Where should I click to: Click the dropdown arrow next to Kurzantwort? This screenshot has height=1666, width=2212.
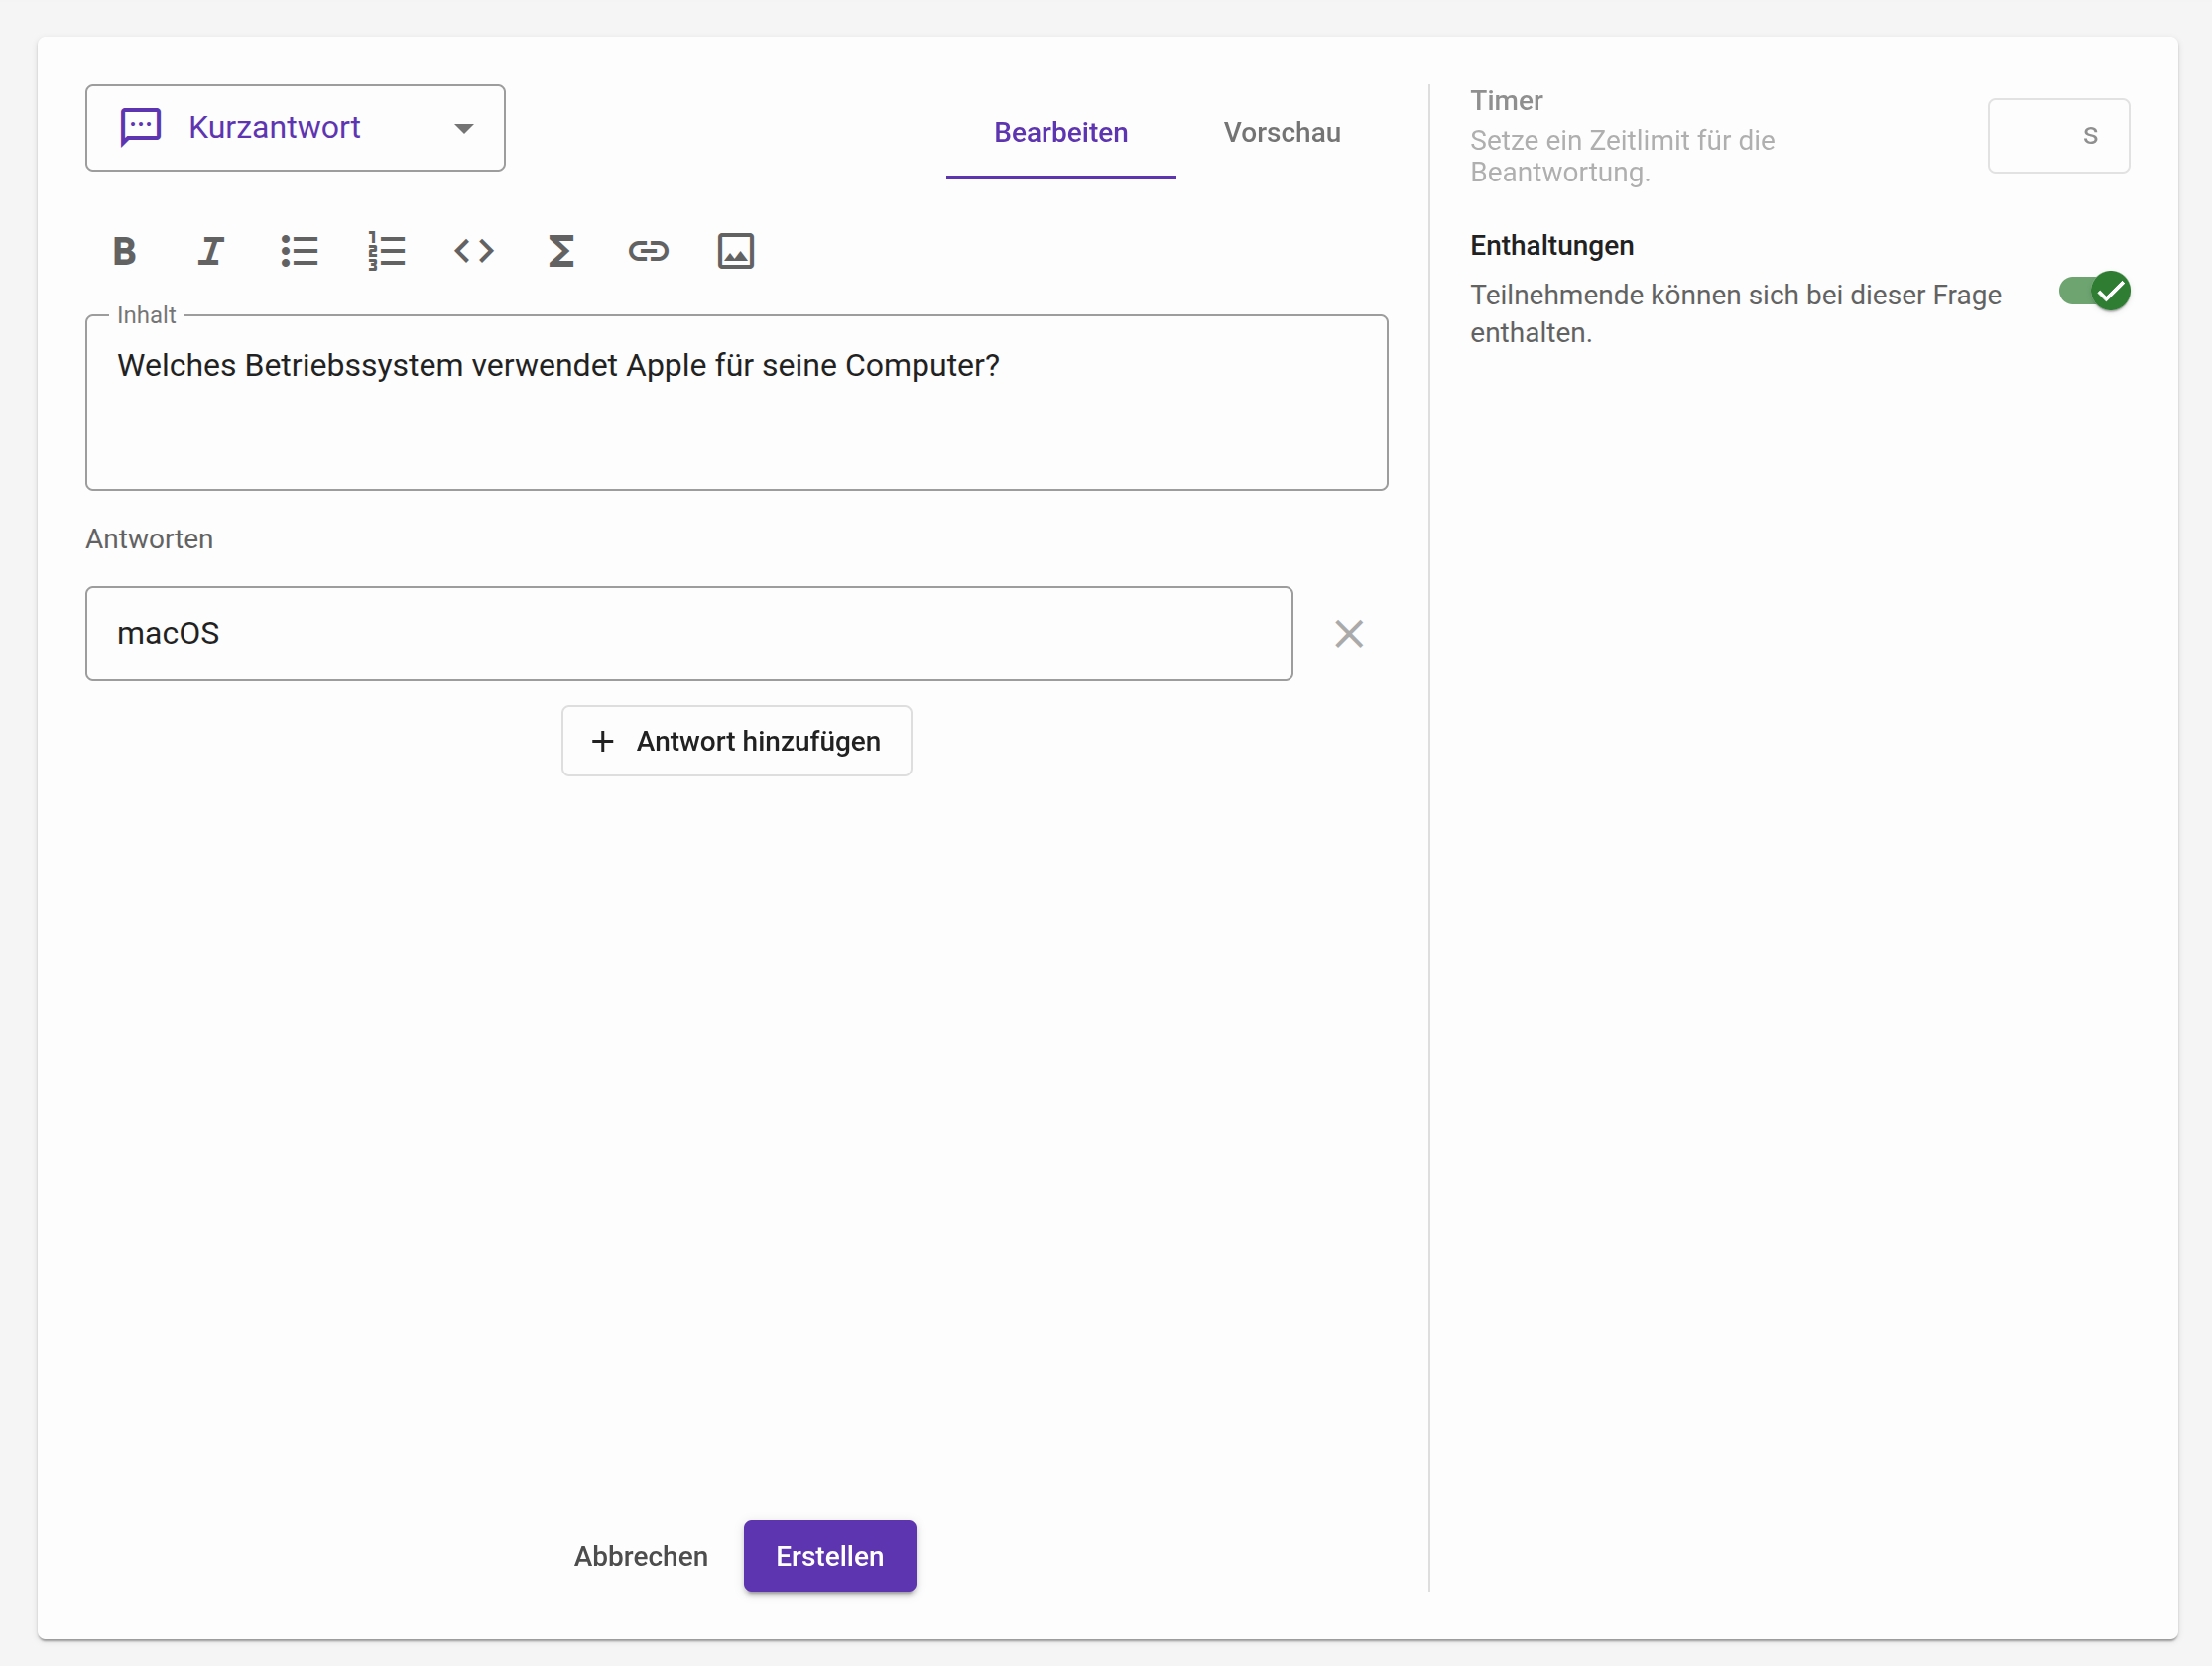[464, 128]
